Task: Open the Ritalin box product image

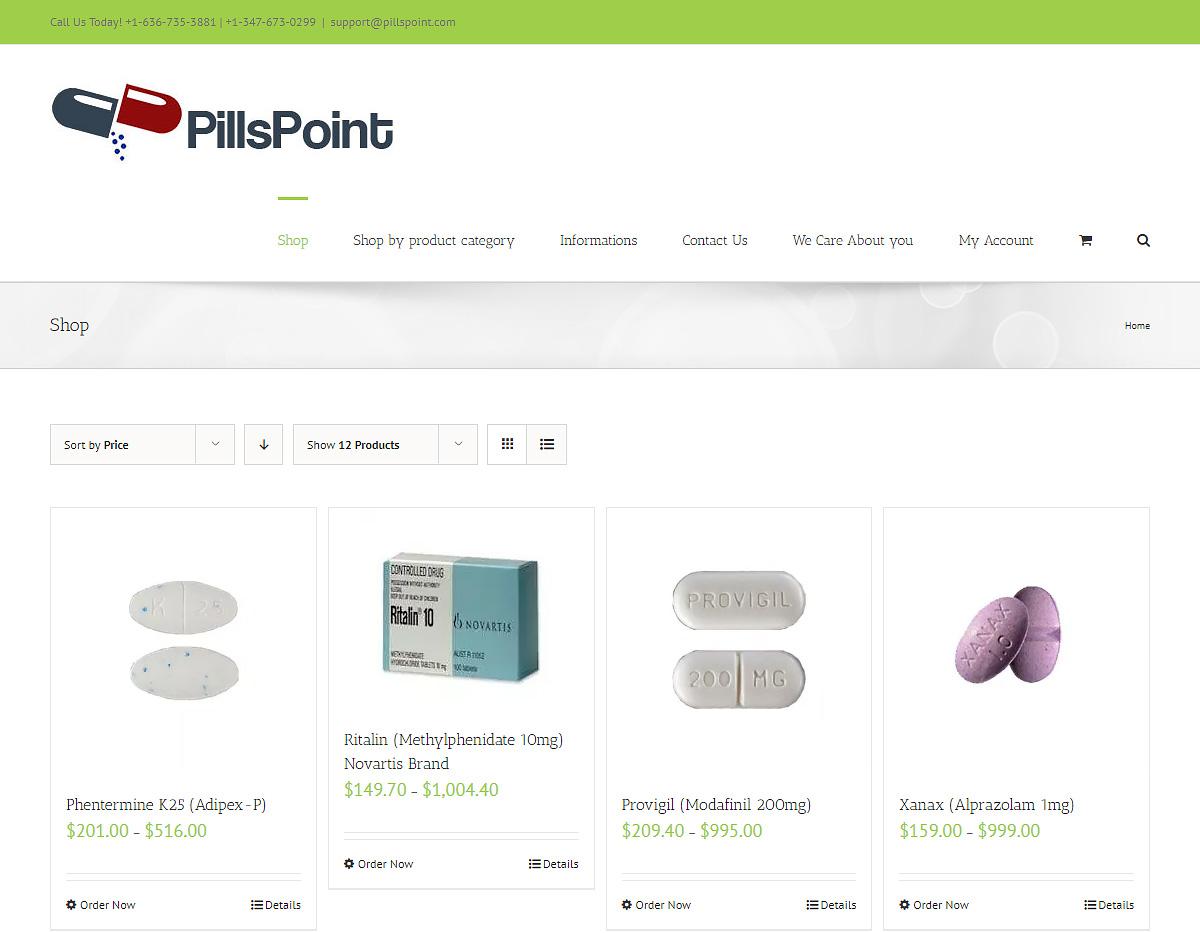Action: point(461,617)
